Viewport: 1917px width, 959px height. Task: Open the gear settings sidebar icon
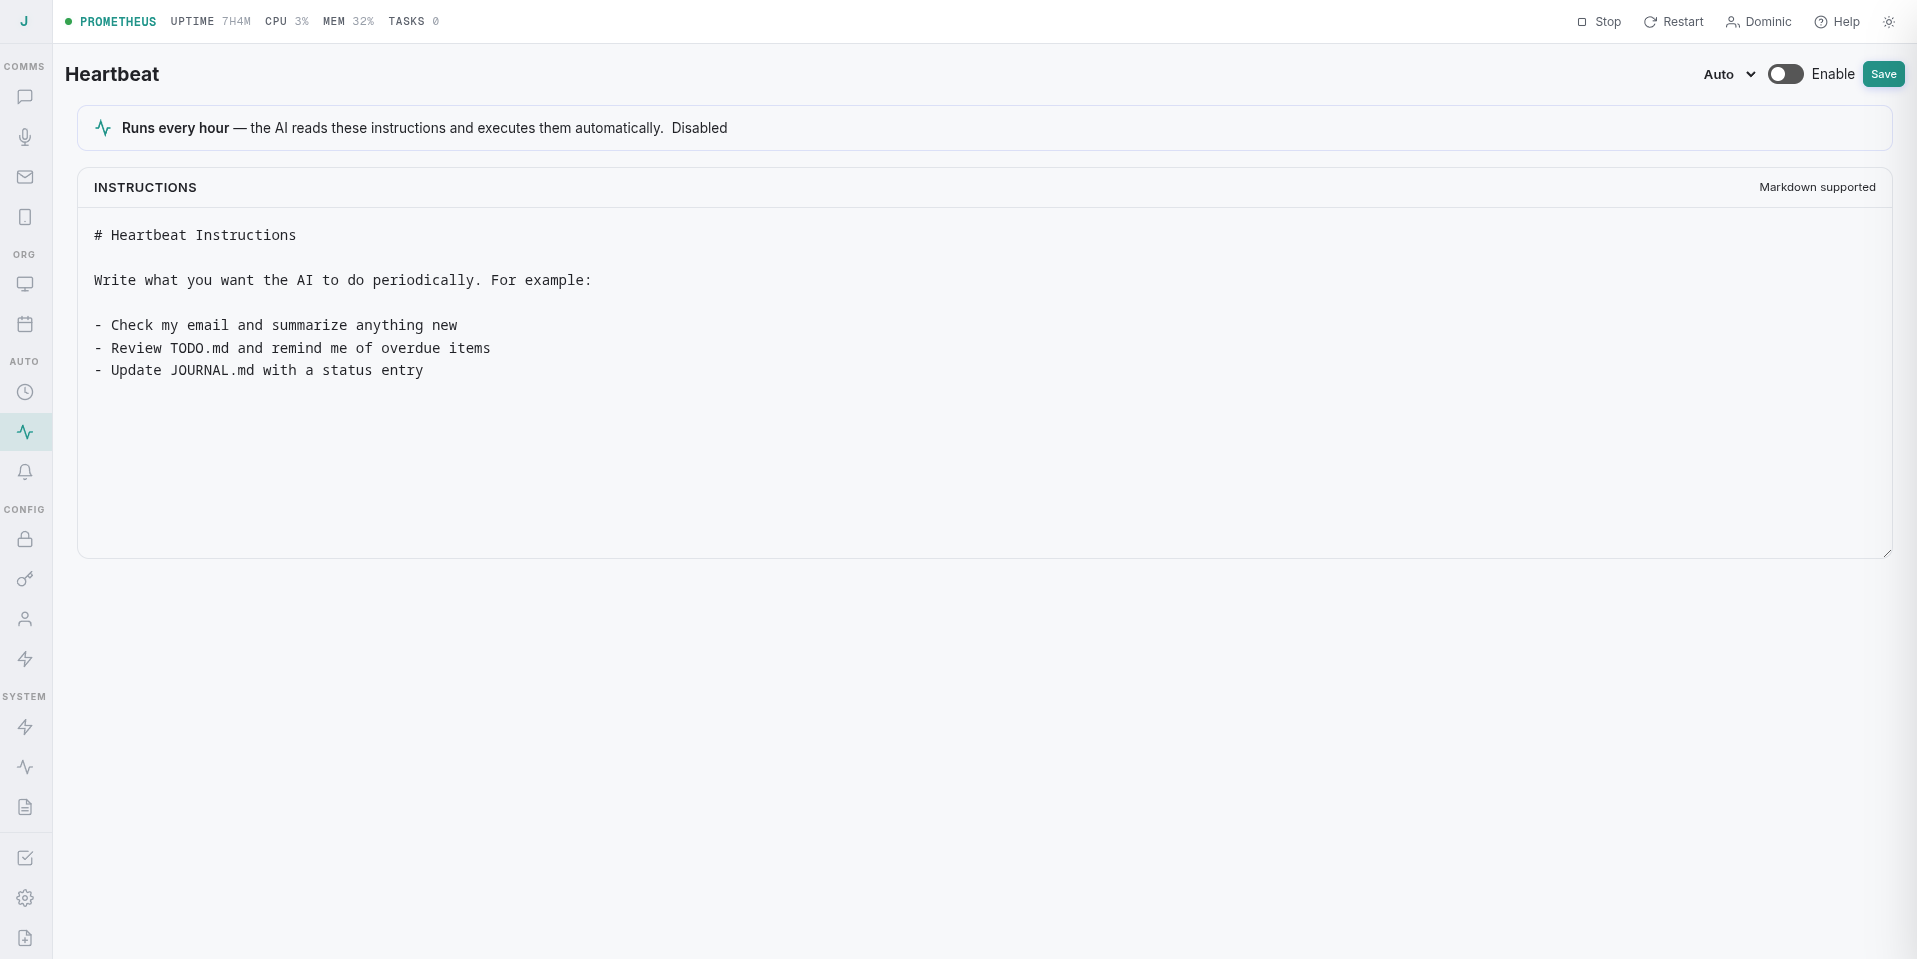point(25,898)
